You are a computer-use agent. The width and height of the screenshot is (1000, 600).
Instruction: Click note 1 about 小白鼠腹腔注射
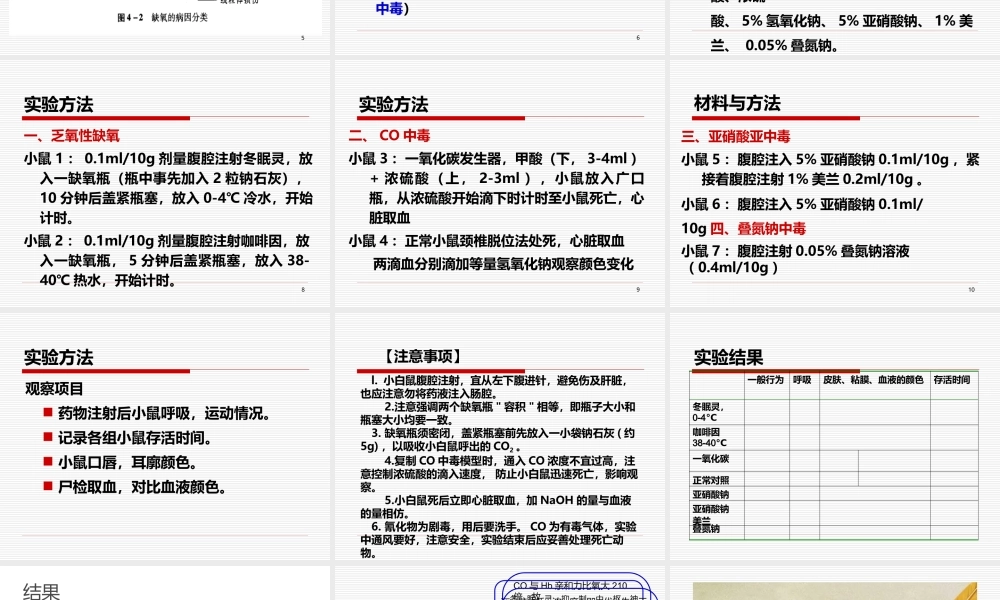tap(494, 387)
